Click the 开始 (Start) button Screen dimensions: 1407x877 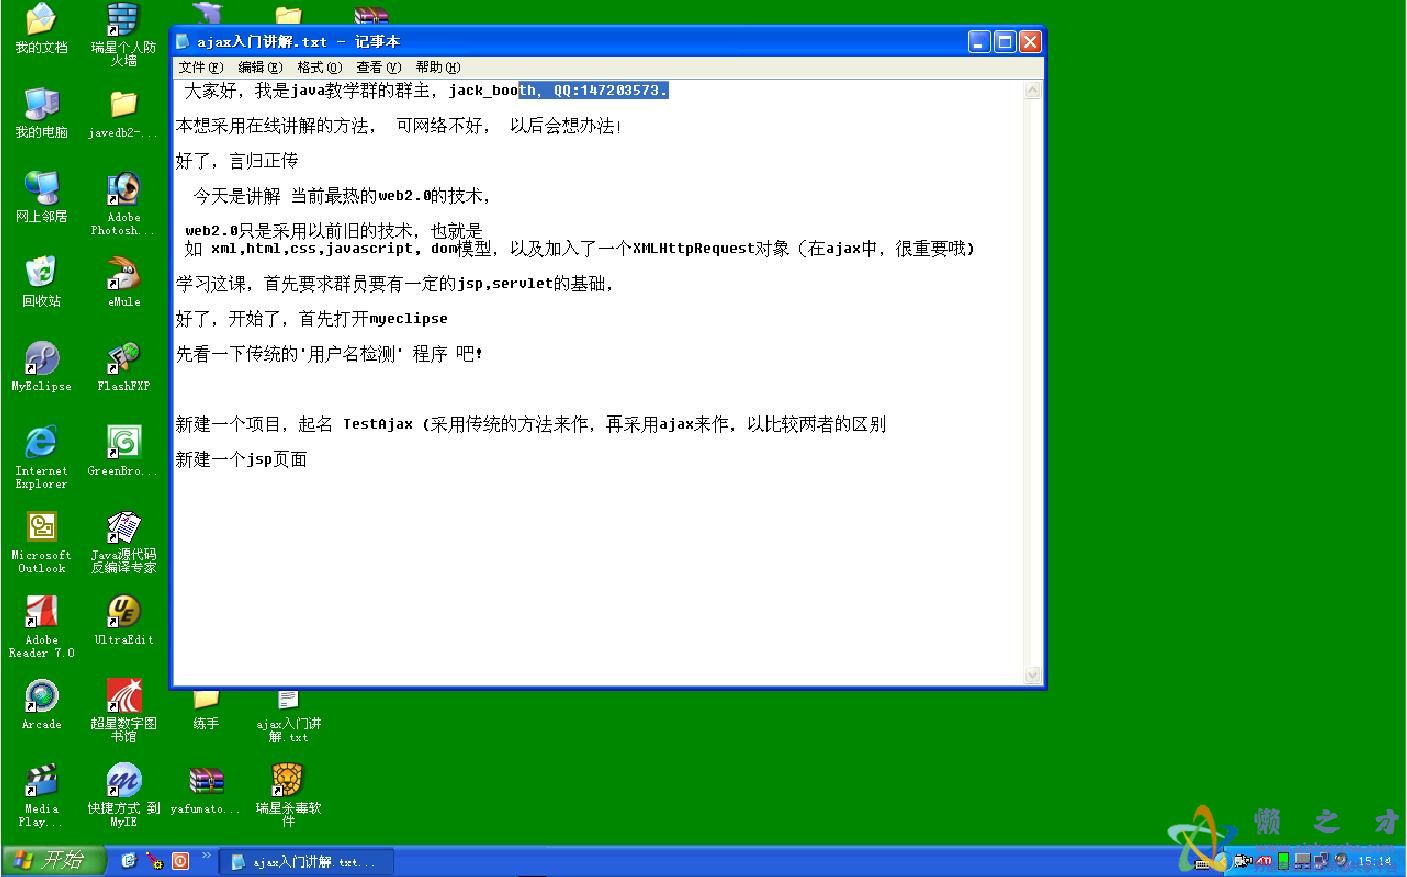pos(50,860)
